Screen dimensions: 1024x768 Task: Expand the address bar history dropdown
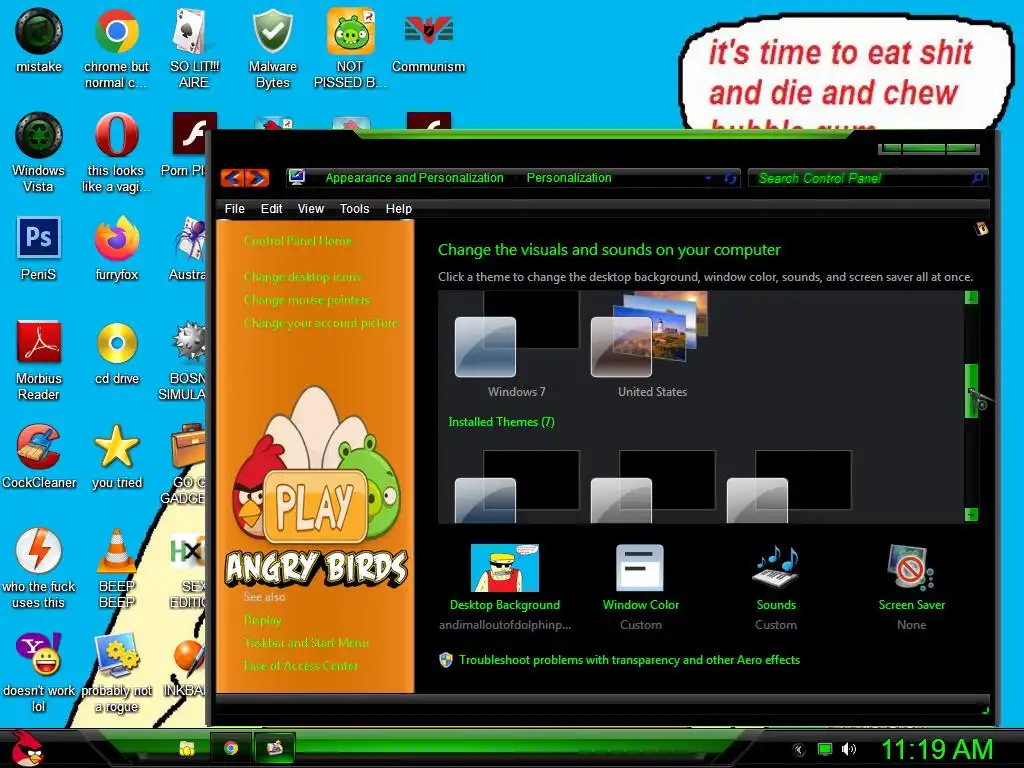(709, 178)
